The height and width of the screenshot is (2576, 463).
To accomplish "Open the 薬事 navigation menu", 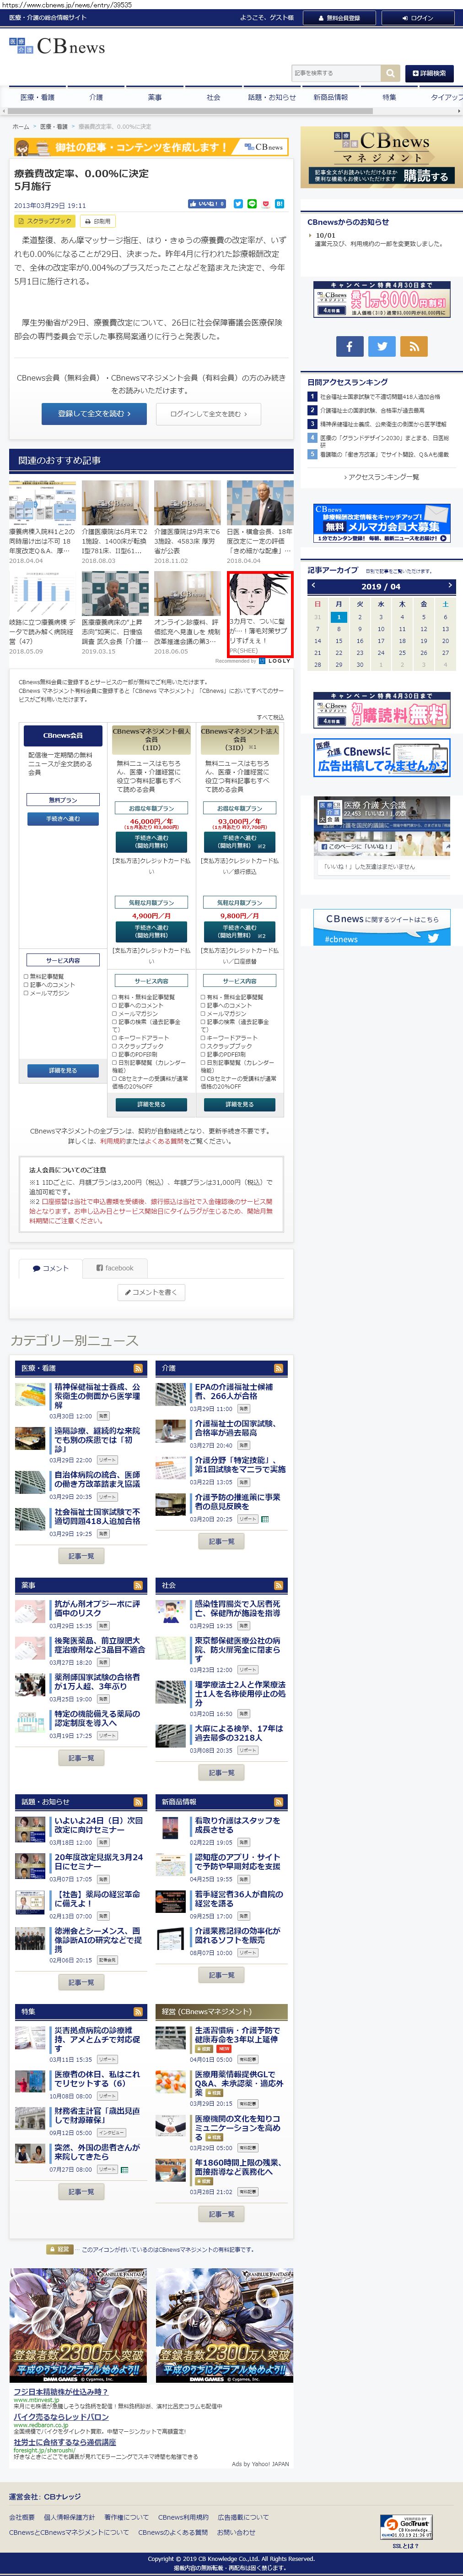I will tap(155, 97).
